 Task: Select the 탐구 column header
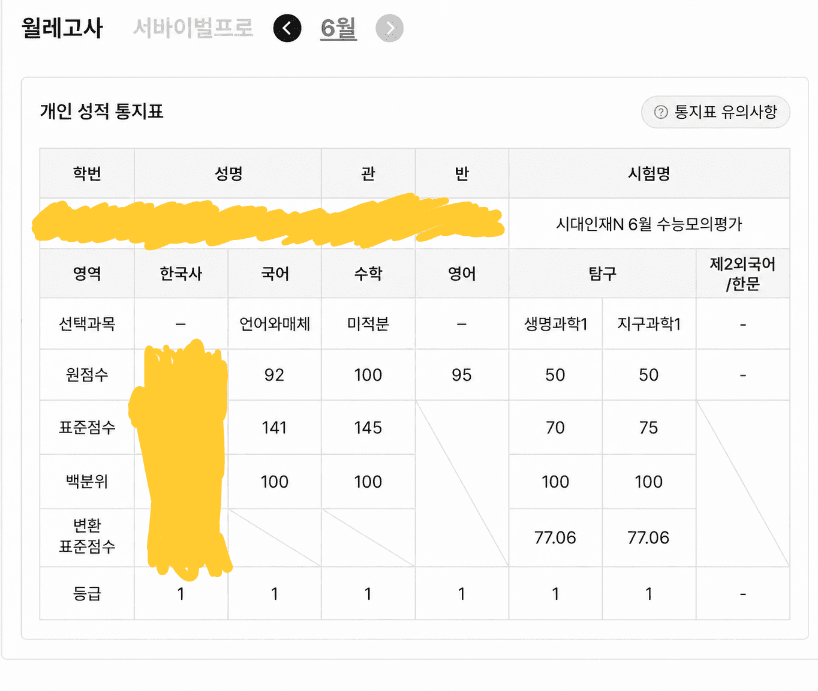603,273
